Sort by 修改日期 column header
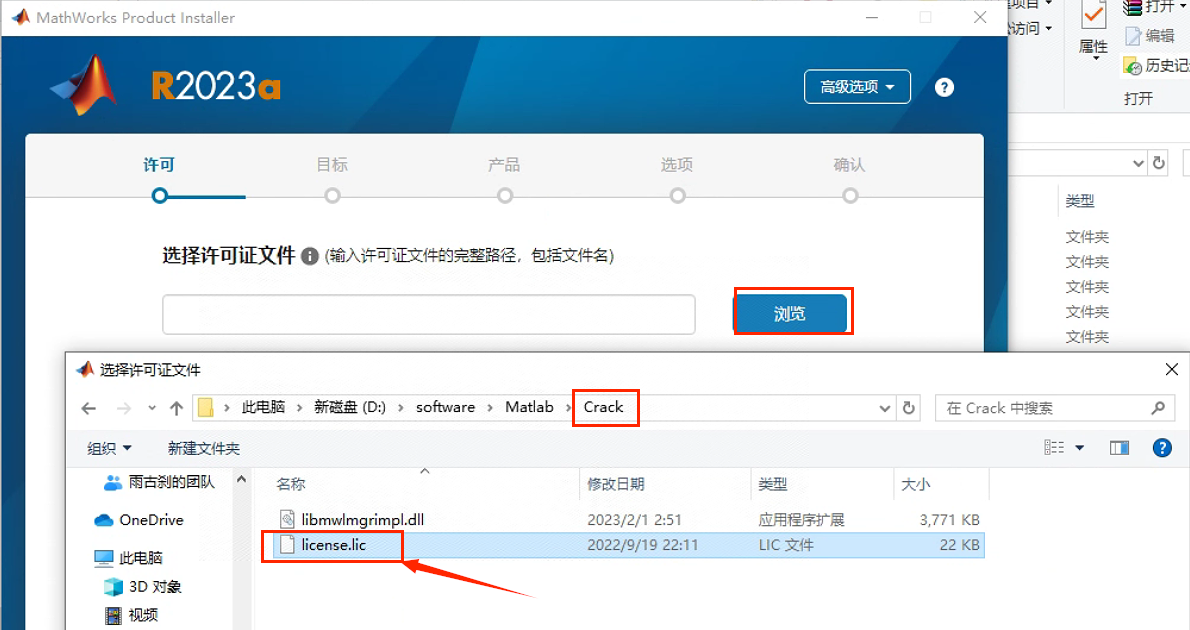The width and height of the screenshot is (1190, 630). pos(615,484)
